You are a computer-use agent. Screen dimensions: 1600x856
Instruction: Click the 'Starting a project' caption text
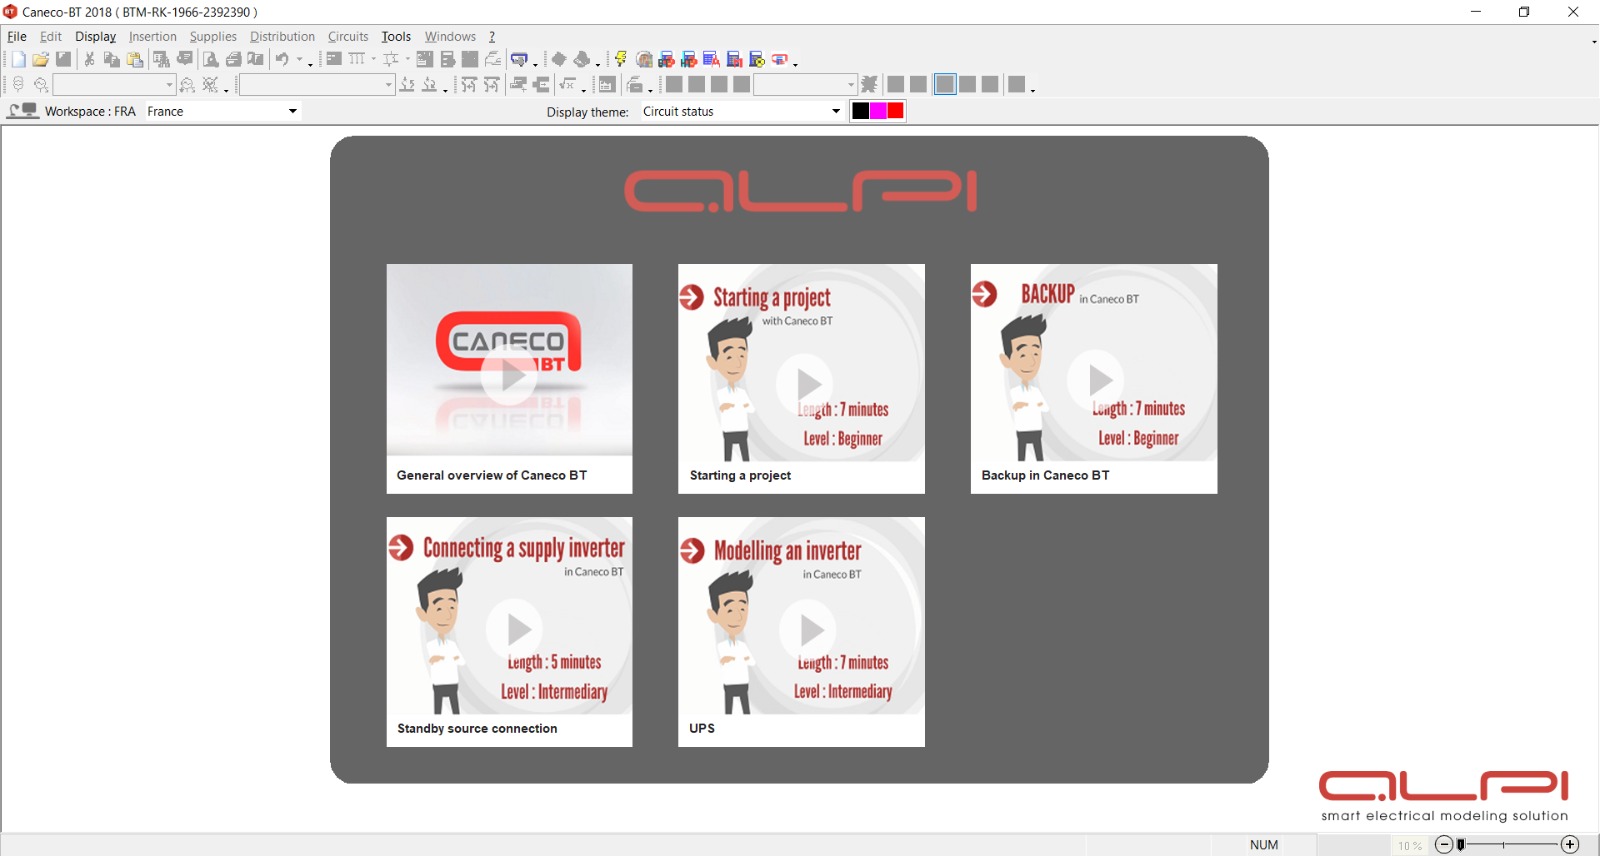[740, 476]
